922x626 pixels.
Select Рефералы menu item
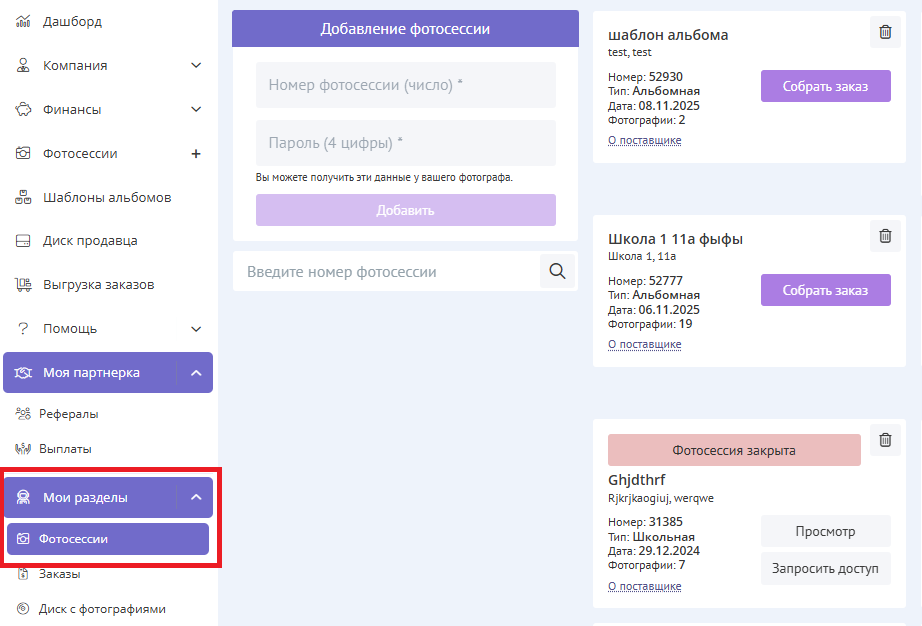(68, 413)
